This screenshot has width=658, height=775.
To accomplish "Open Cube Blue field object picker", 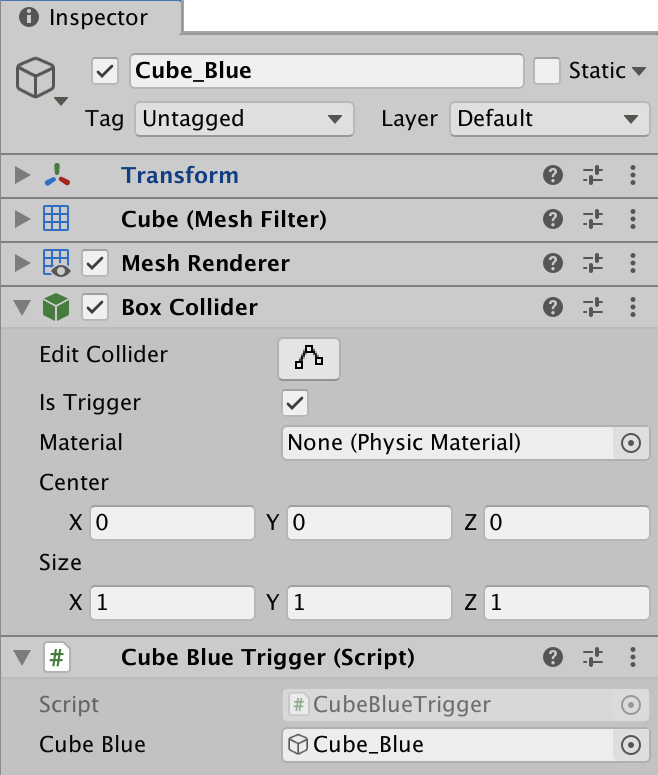I will point(631,745).
